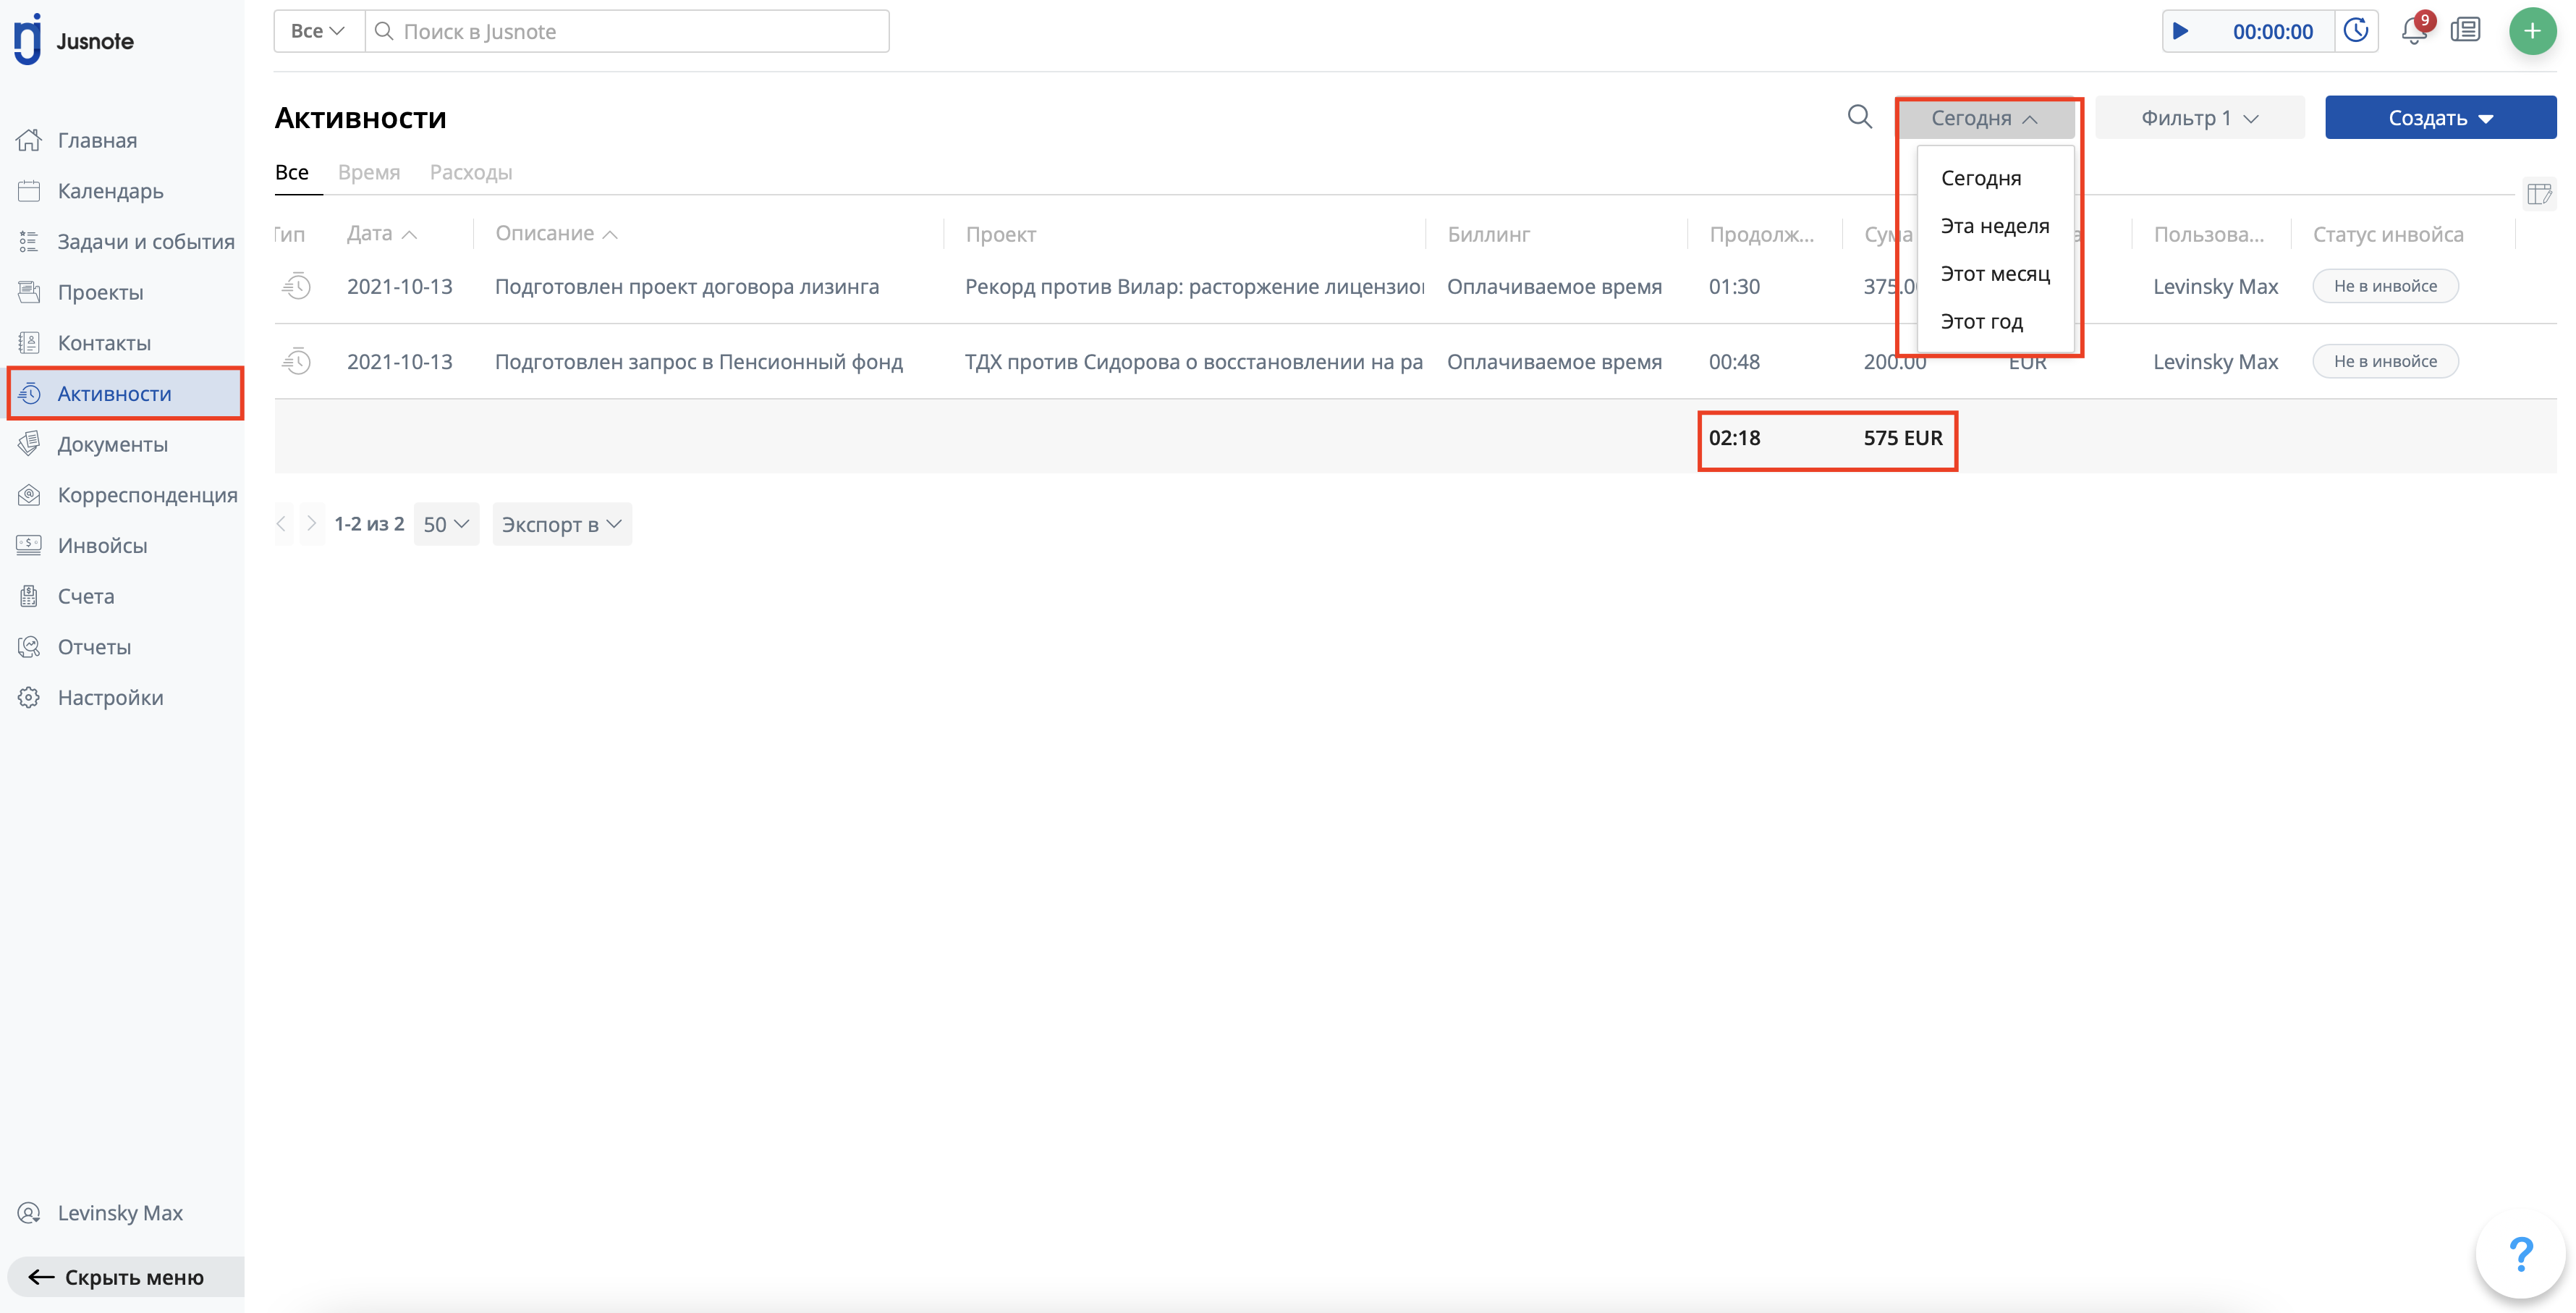Start the timer with play button
This screenshot has width=2576, height=1313.
[x=2181, y=31]
